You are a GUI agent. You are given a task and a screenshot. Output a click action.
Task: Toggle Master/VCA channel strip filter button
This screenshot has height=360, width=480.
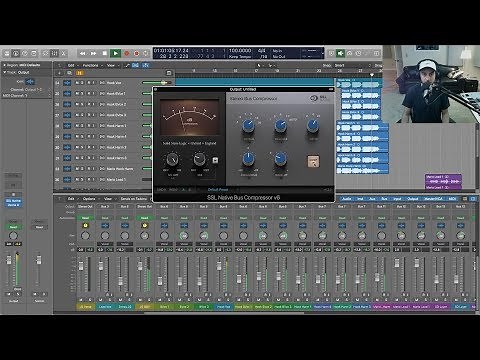tap(433, 199)
